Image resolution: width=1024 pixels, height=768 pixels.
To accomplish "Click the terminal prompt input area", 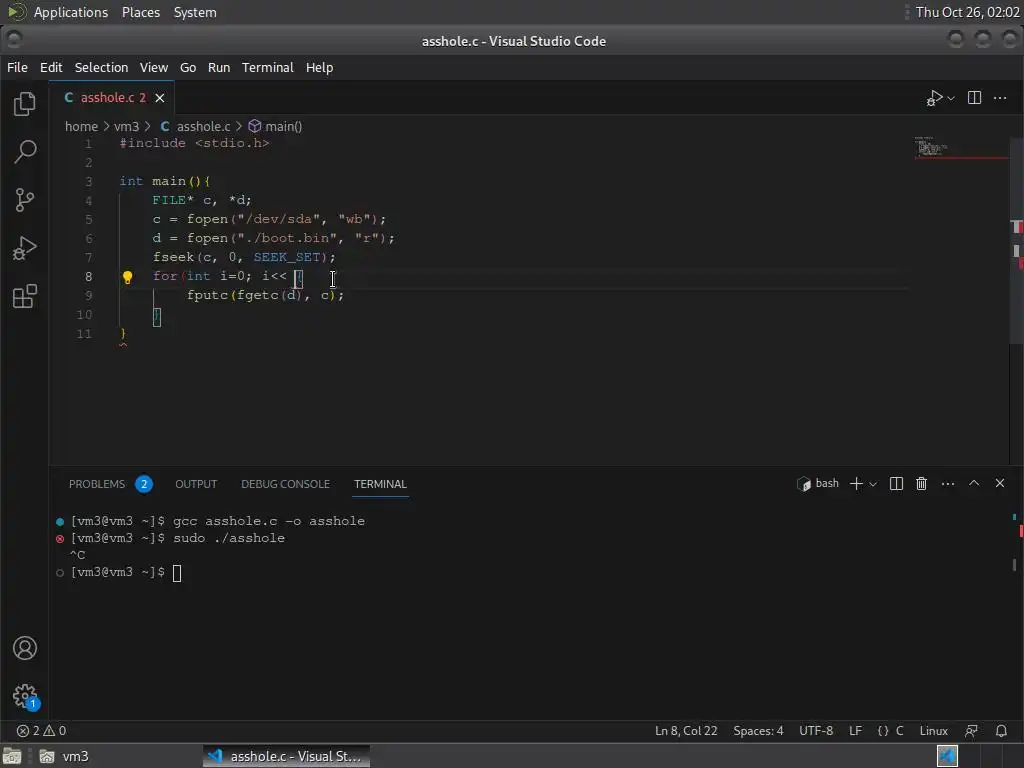I will click(177, 573).
